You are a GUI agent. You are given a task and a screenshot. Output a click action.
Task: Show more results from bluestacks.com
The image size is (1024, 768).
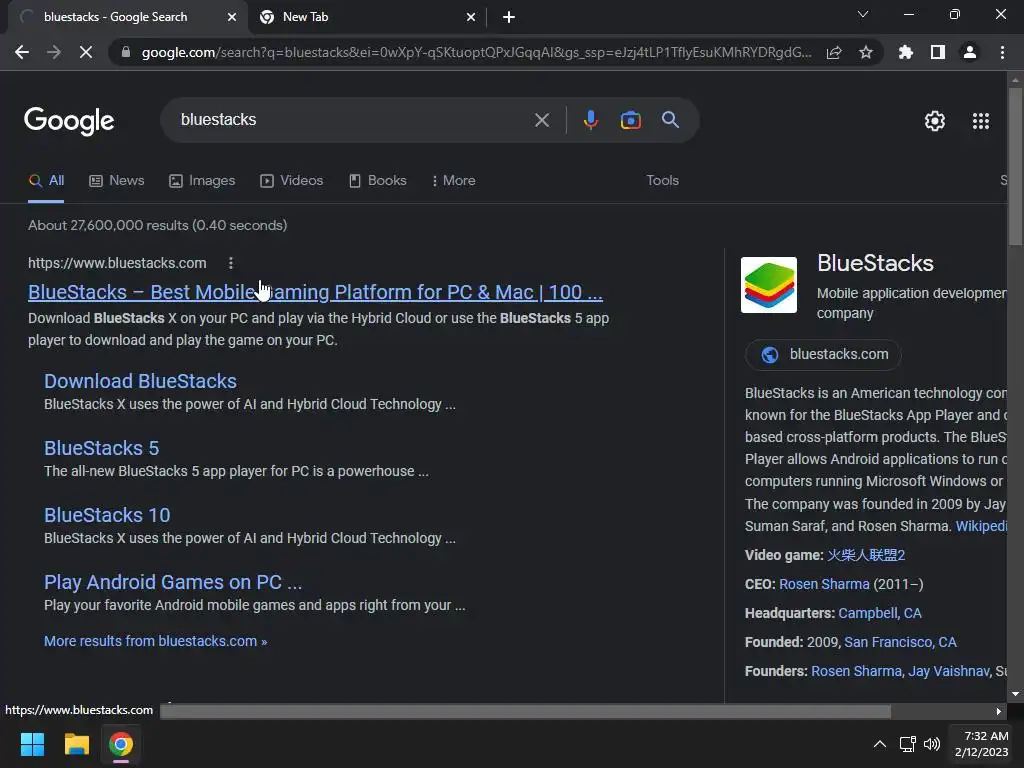click(155, 641)
